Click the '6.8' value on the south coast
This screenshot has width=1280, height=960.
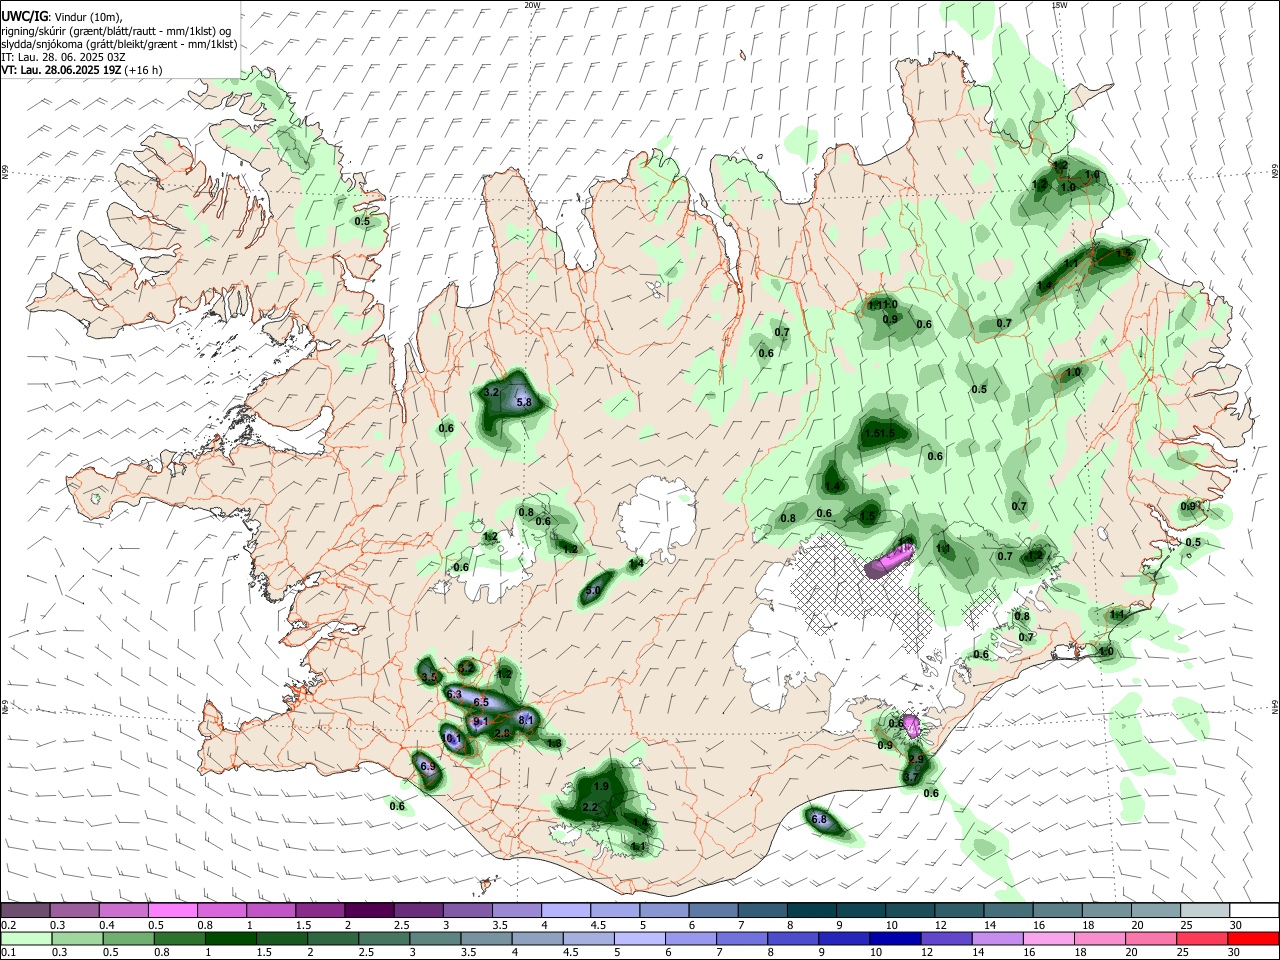[819, 819]
